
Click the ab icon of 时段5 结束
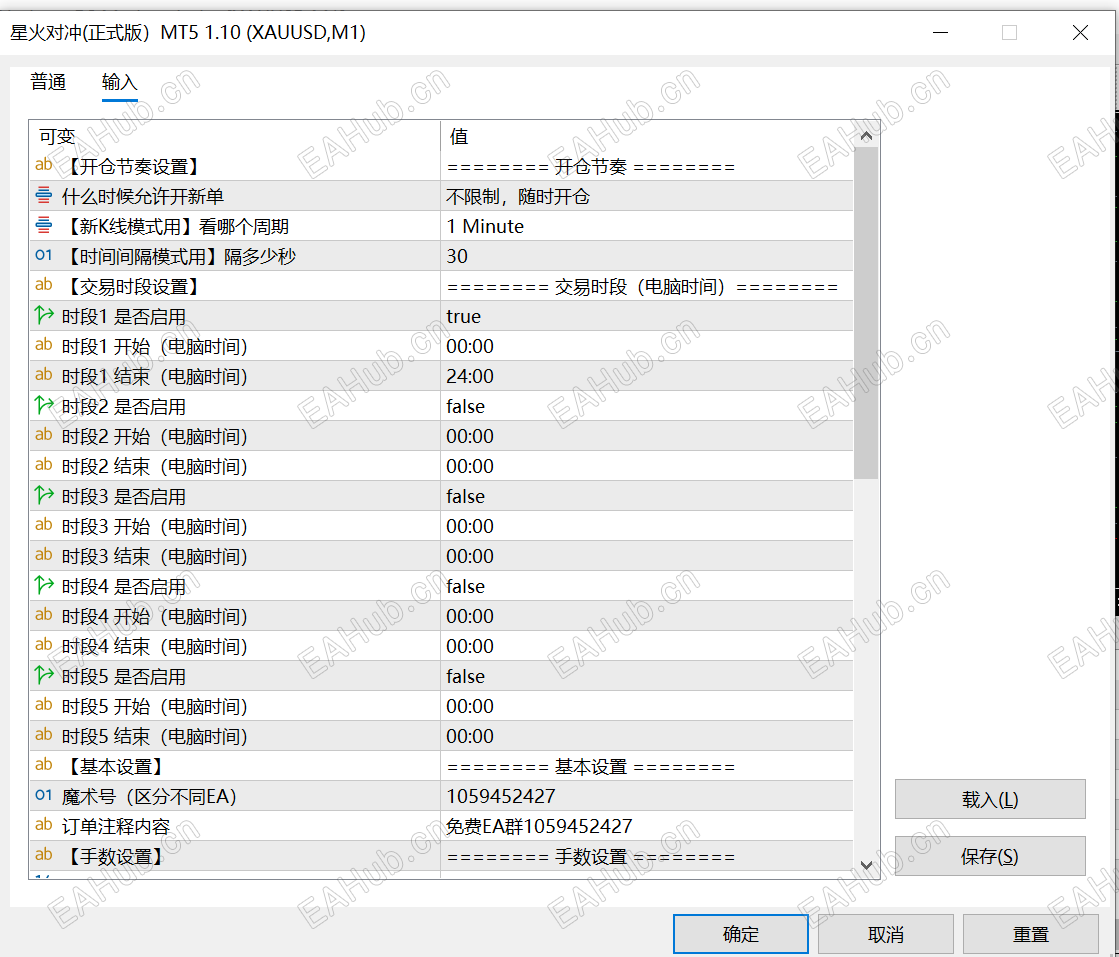pos(44,735)
